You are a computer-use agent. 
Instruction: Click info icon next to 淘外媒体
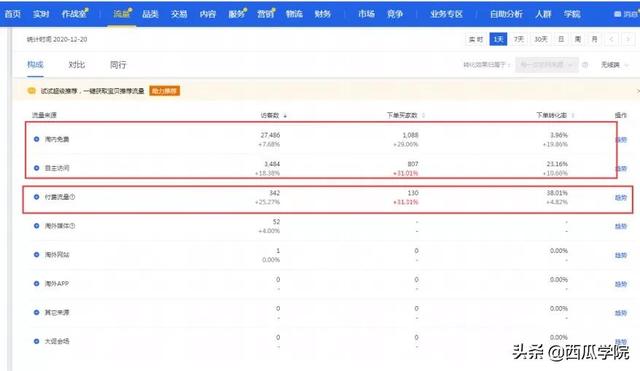(x=72, y=226)
